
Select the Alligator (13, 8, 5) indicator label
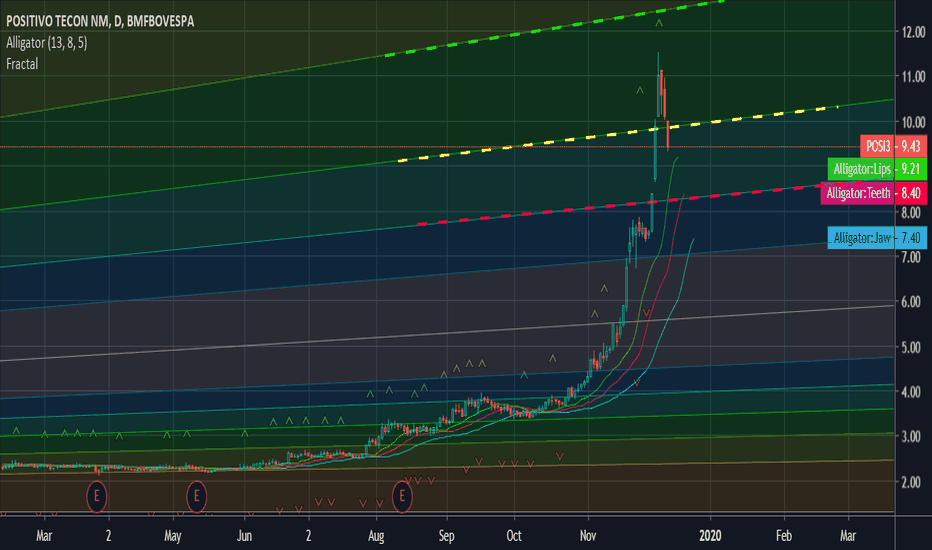coord(46,43)
